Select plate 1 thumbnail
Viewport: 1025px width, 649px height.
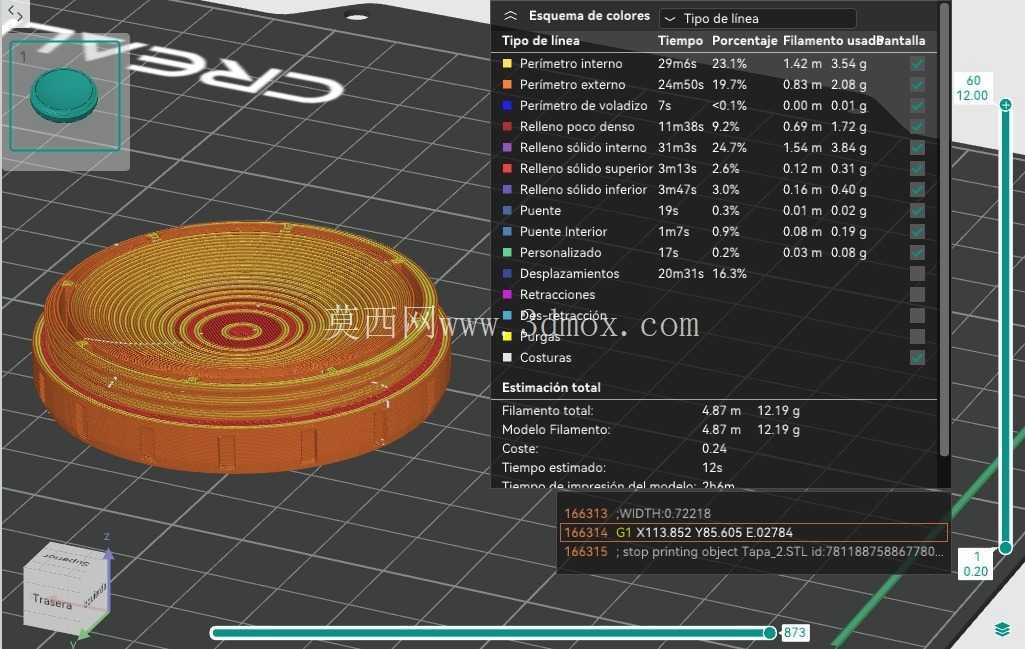(x=65, y=95)
